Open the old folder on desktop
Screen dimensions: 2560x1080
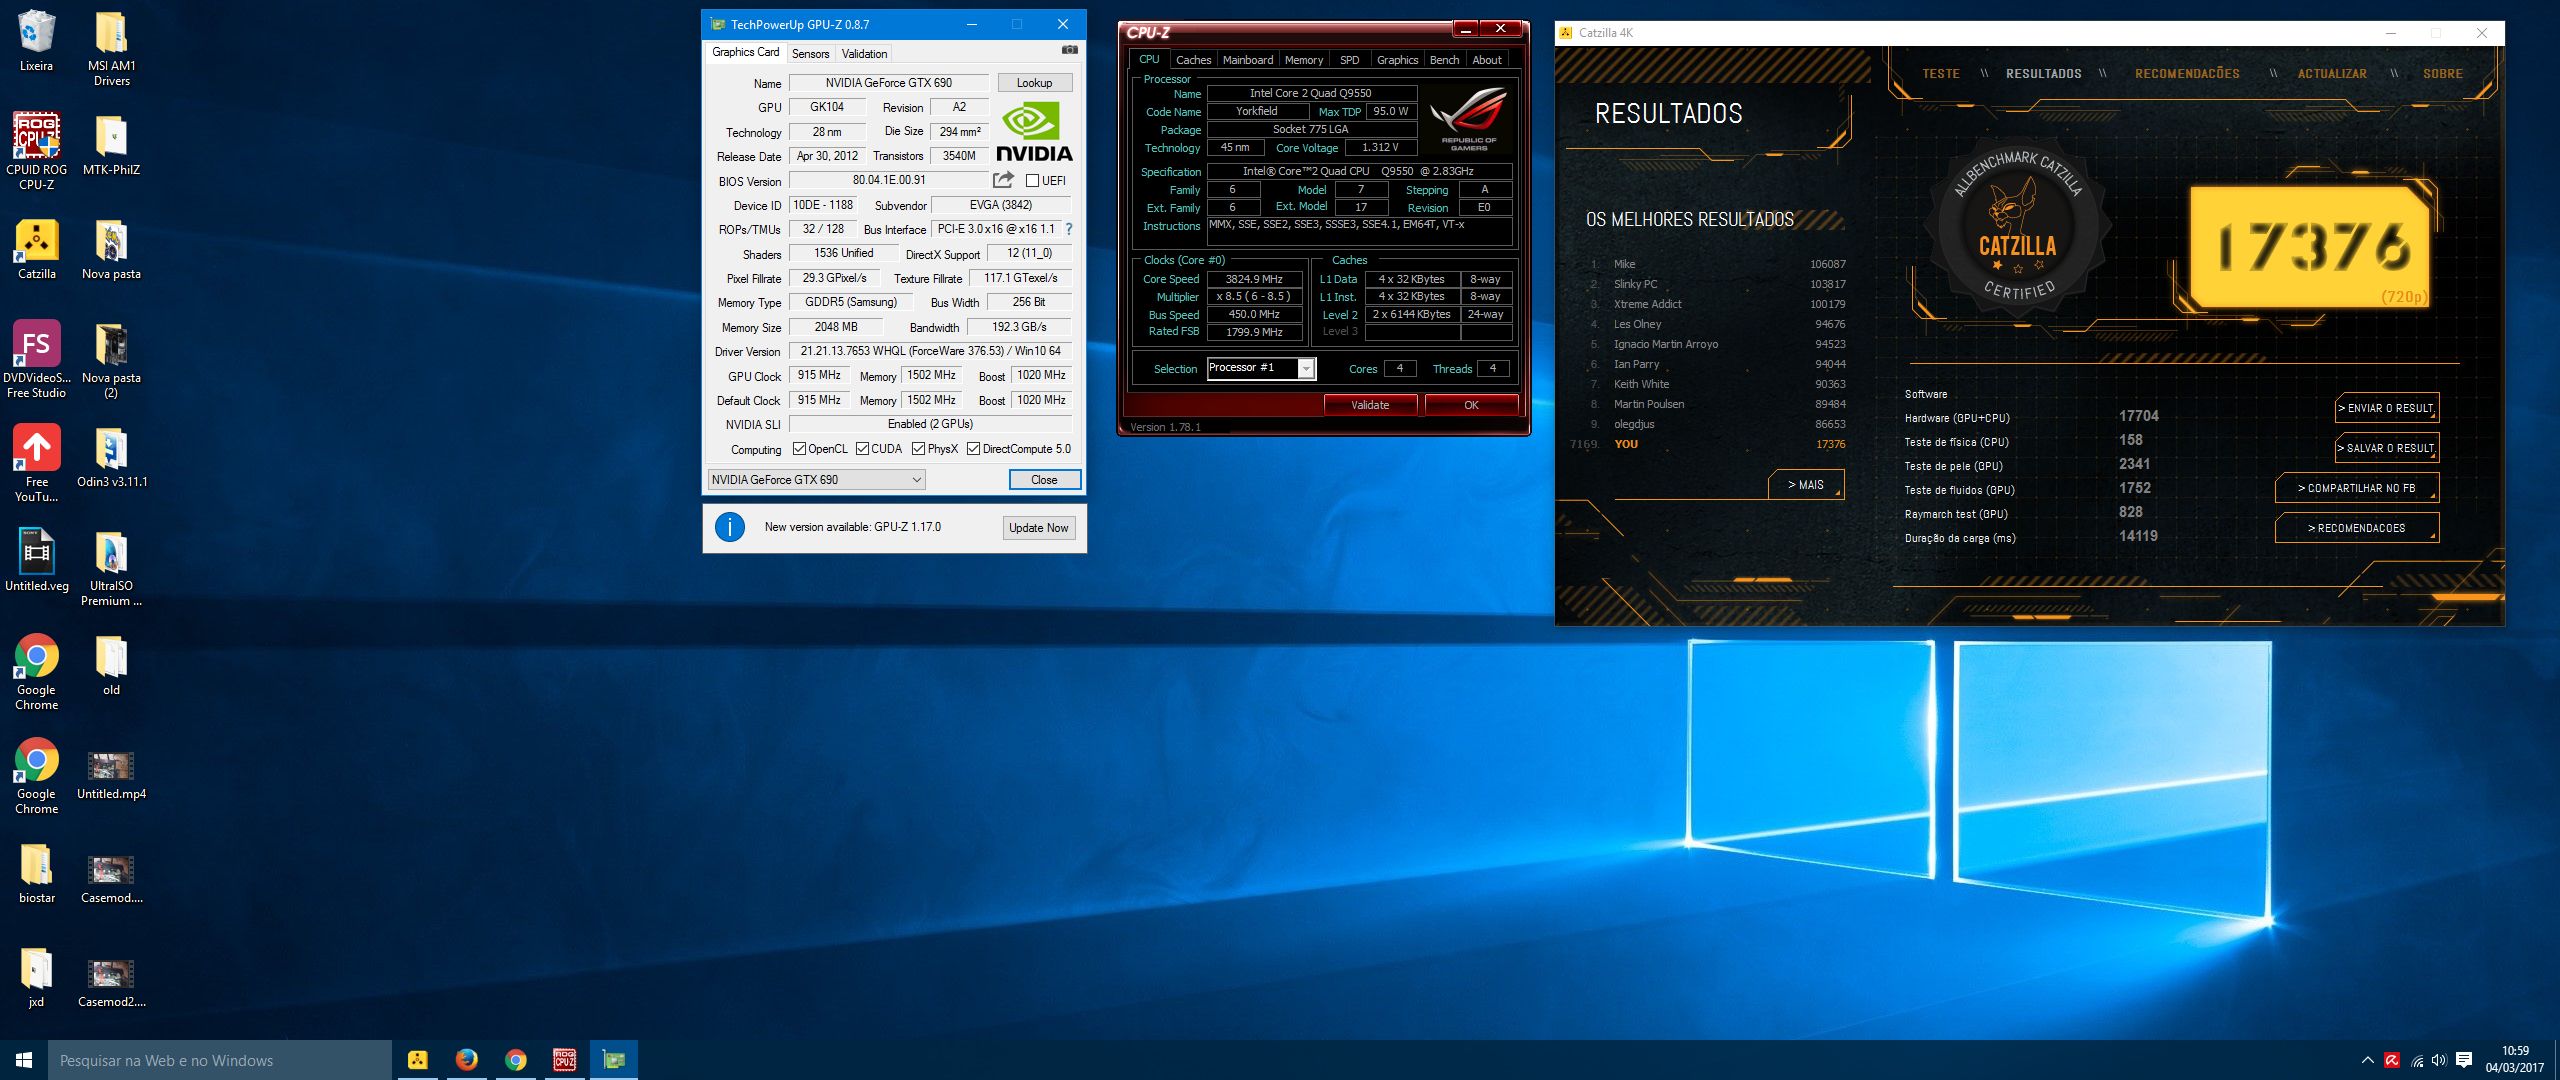click(111, 665)
